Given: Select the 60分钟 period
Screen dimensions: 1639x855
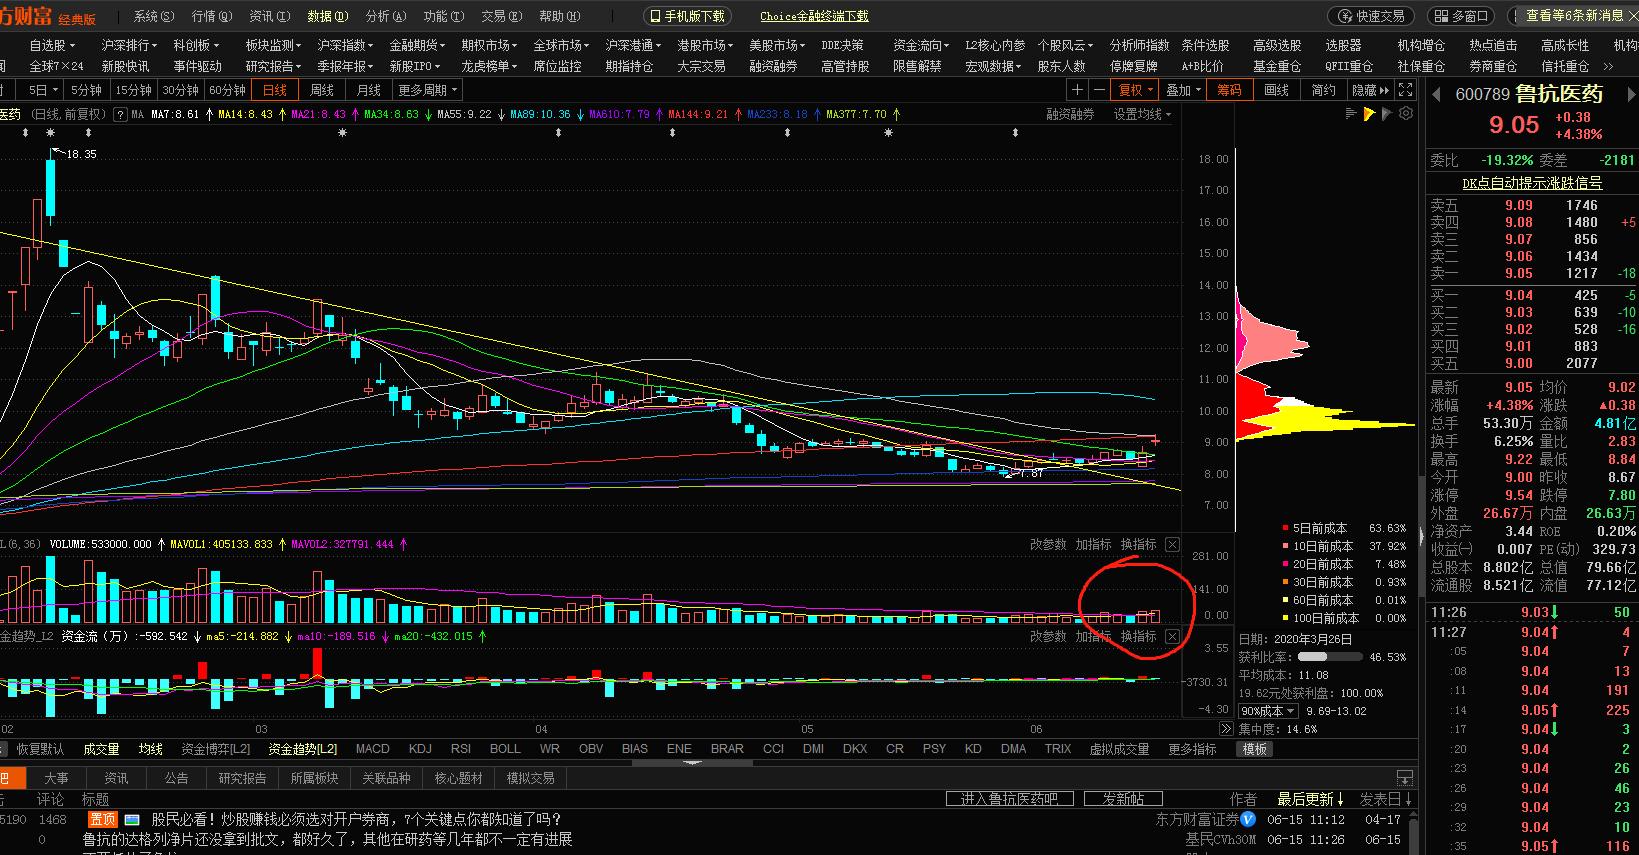Looking at the screenshot, I should (228, 90).
